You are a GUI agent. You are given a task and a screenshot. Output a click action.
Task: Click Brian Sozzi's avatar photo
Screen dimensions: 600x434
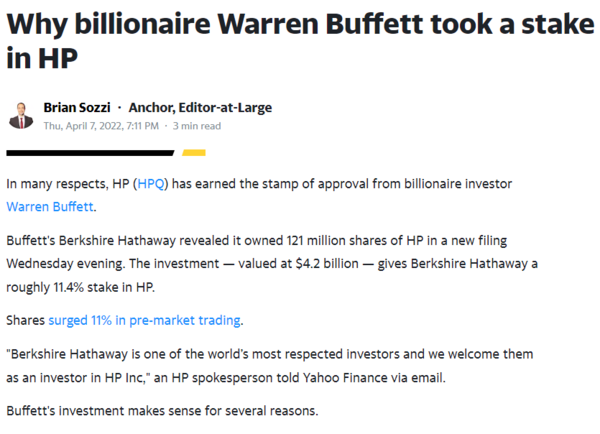22,116
